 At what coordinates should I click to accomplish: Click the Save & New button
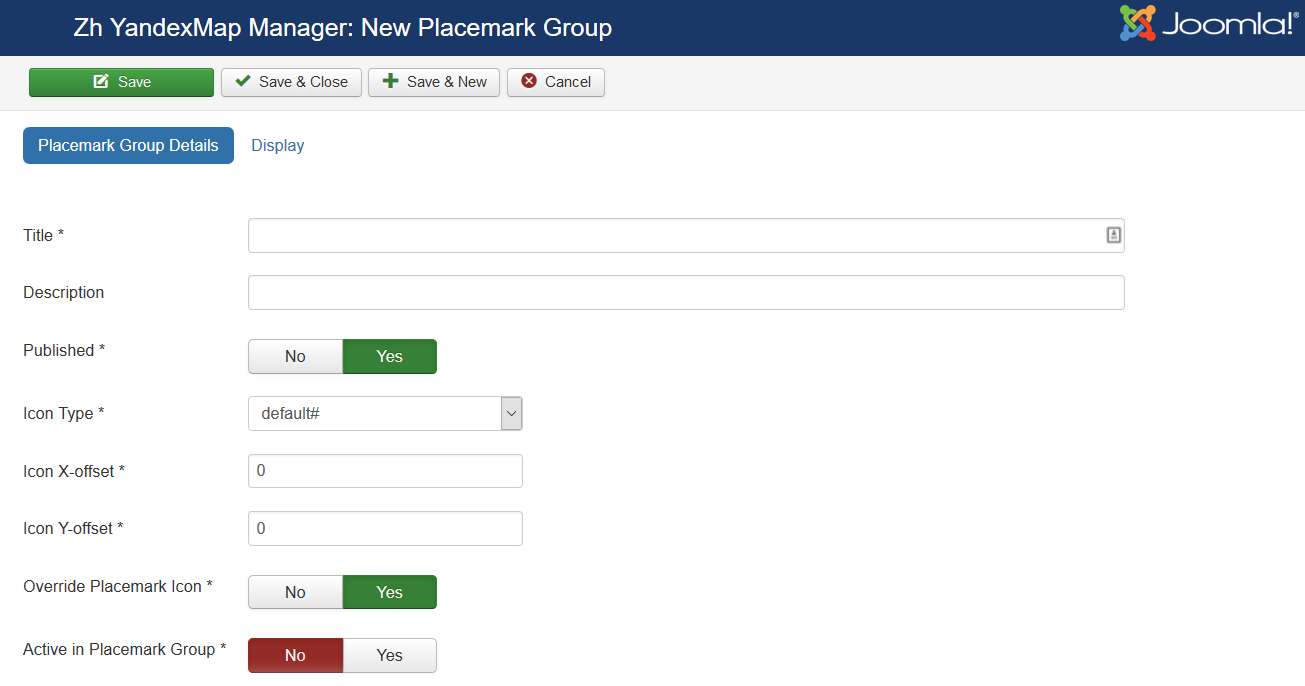(434, 82)
